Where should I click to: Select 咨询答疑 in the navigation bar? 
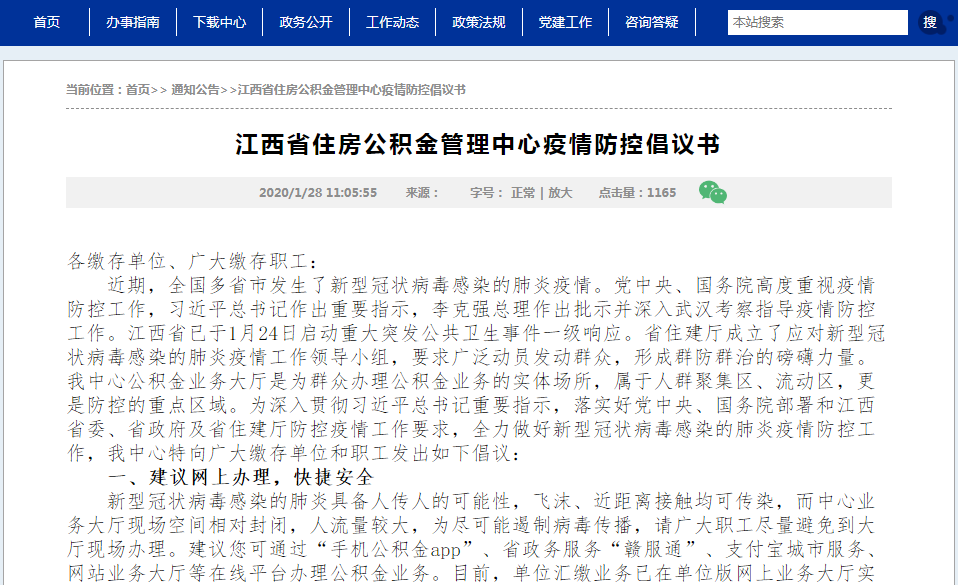click(652, 22)
